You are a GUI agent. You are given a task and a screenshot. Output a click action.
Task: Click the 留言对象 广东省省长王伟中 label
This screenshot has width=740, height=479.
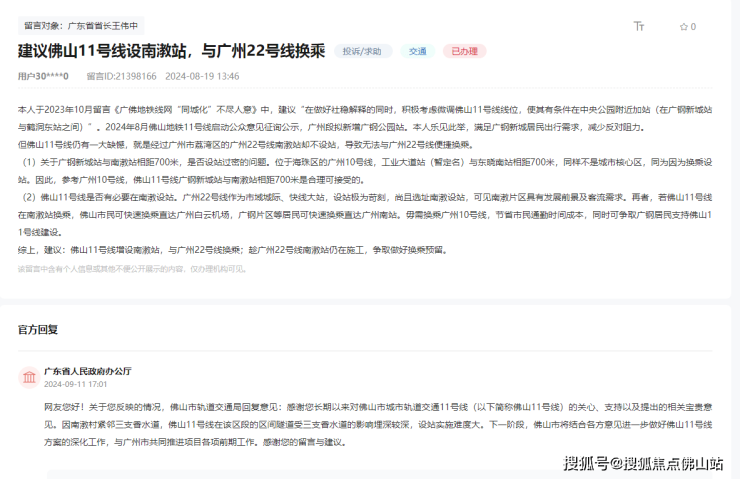(81, 26)
